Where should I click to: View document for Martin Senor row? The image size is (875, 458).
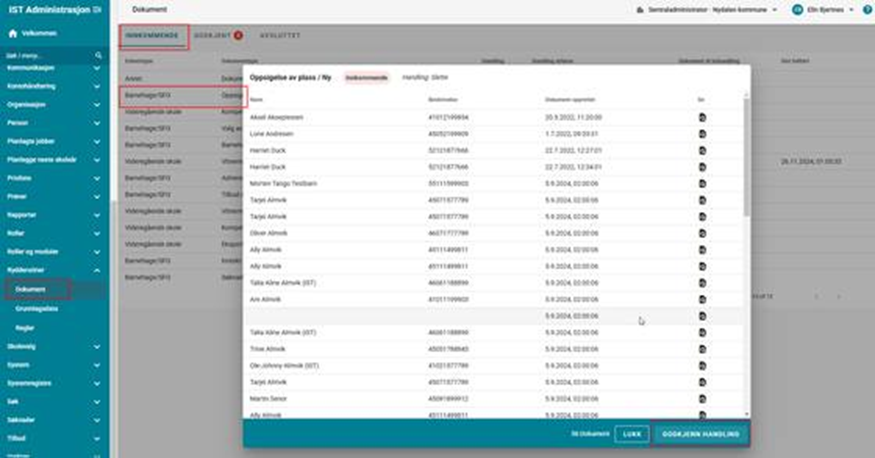pos(702,396)
